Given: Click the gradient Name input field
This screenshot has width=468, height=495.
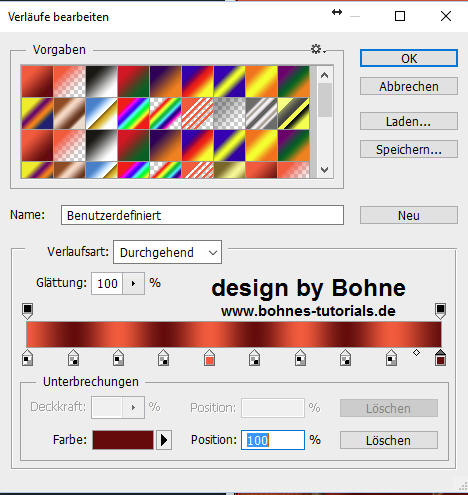Looking at the screenshot, I should (202, 215).
